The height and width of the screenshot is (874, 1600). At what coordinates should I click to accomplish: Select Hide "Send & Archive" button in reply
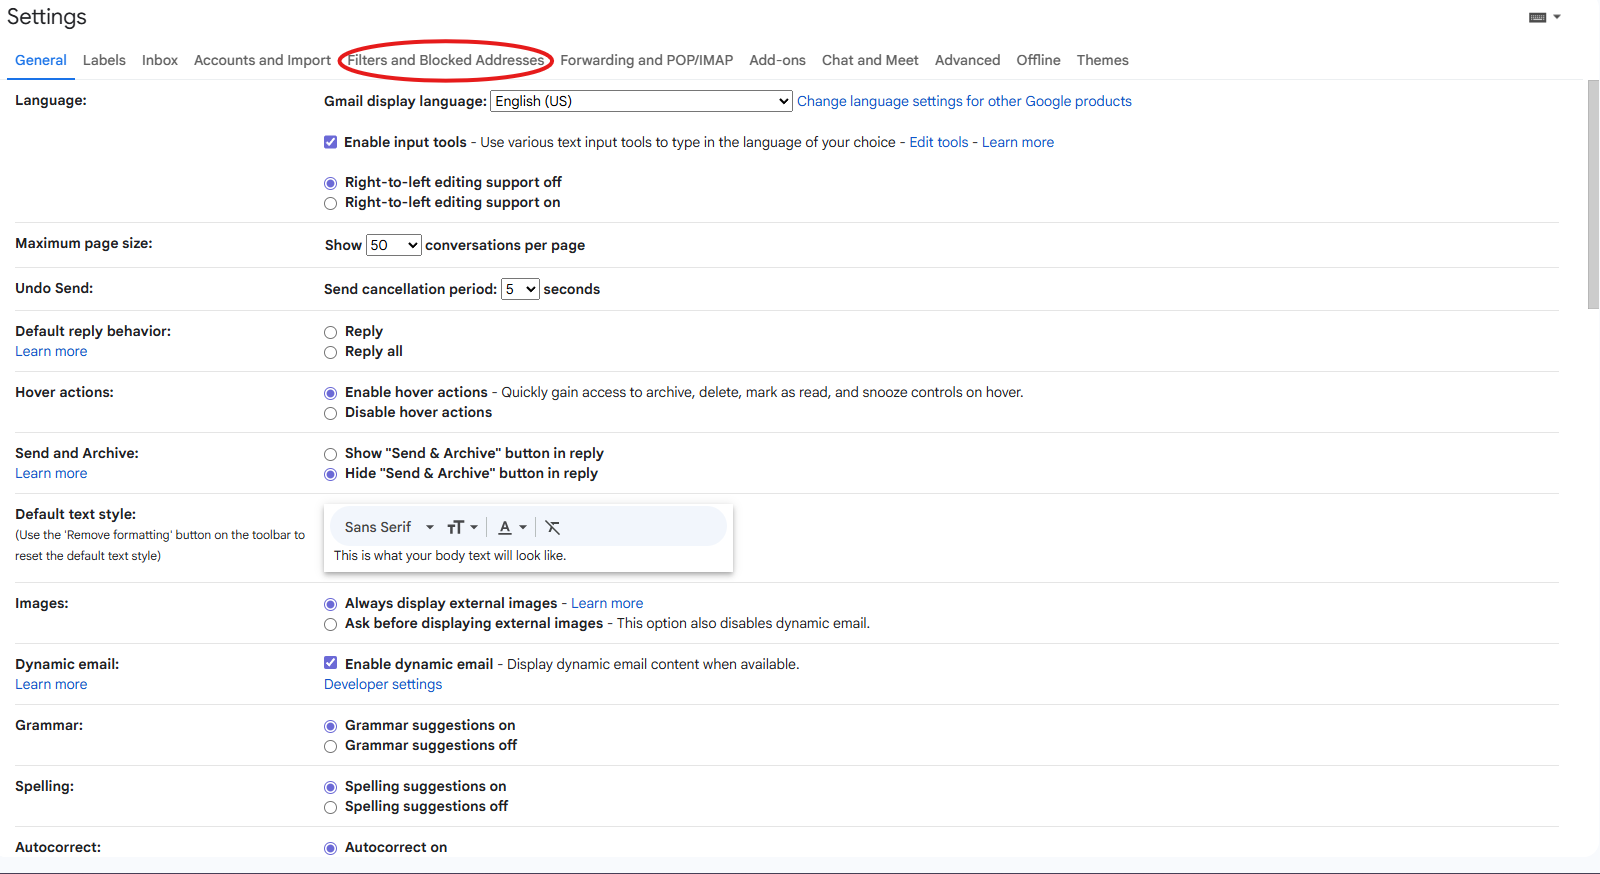(x=330, y=474)
